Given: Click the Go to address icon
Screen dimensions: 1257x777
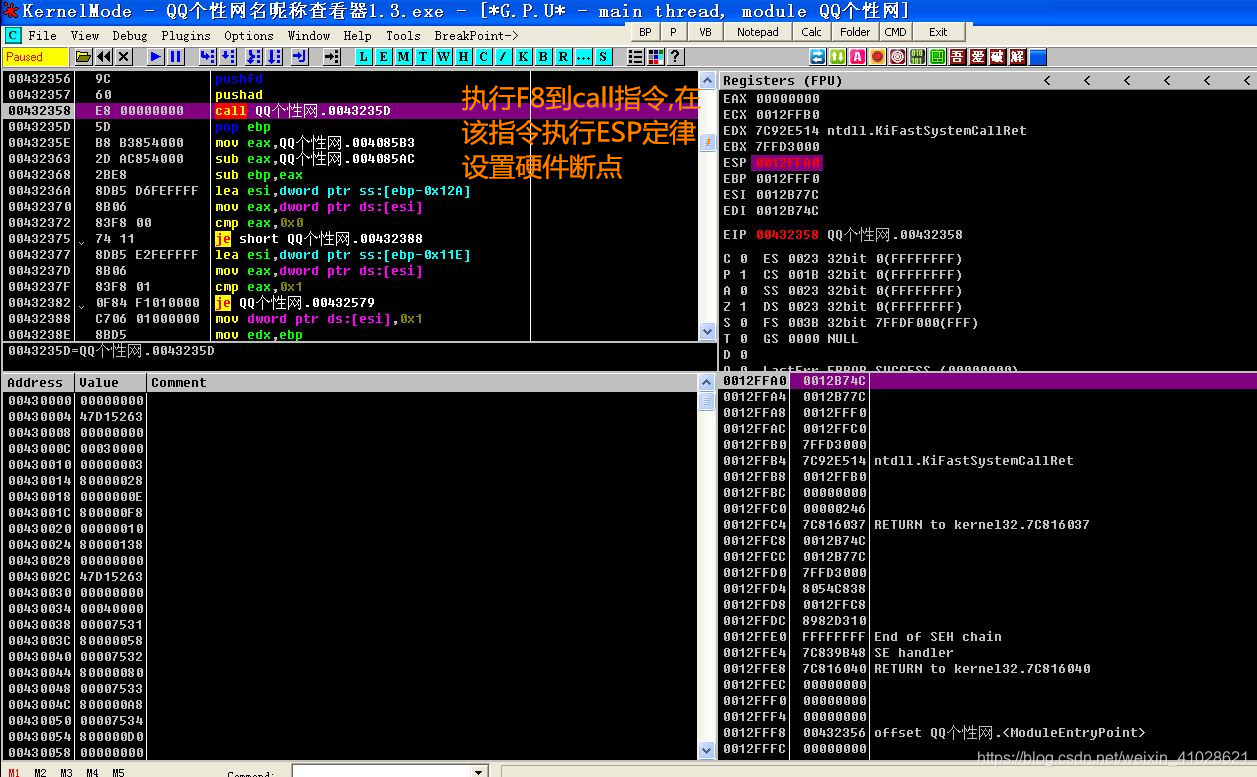Looking at the screenshot, I should coord(332,57).
